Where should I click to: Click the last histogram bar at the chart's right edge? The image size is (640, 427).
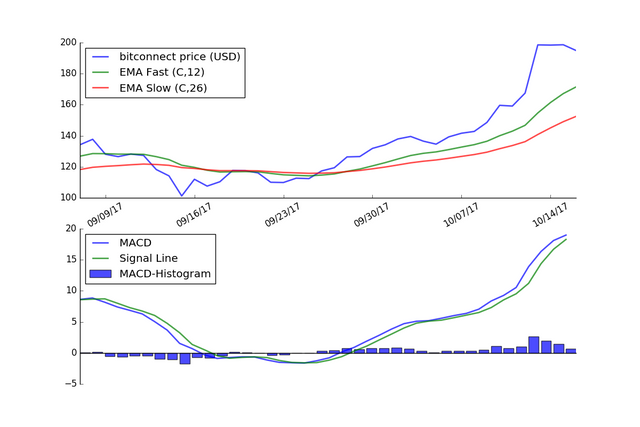[x=571, y=351]
